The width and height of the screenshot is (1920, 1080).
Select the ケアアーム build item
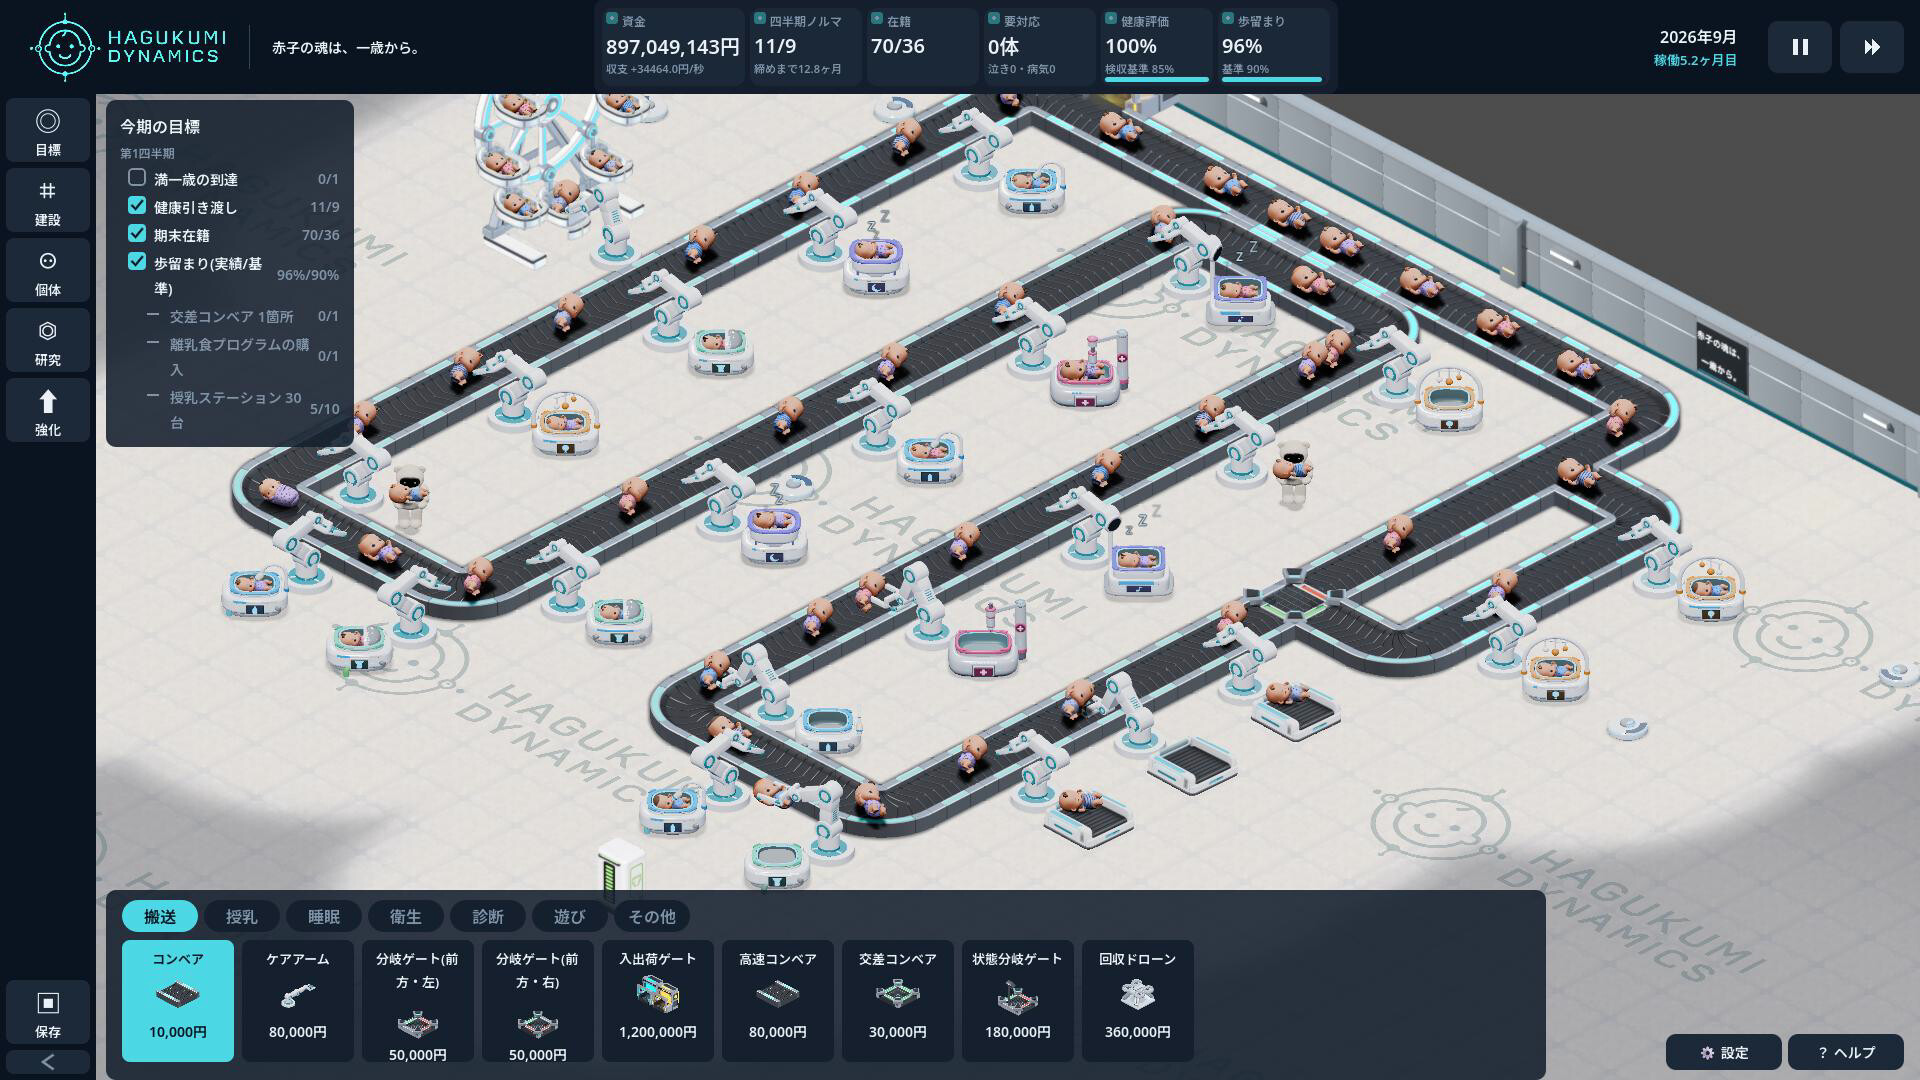click(298, 1000)
